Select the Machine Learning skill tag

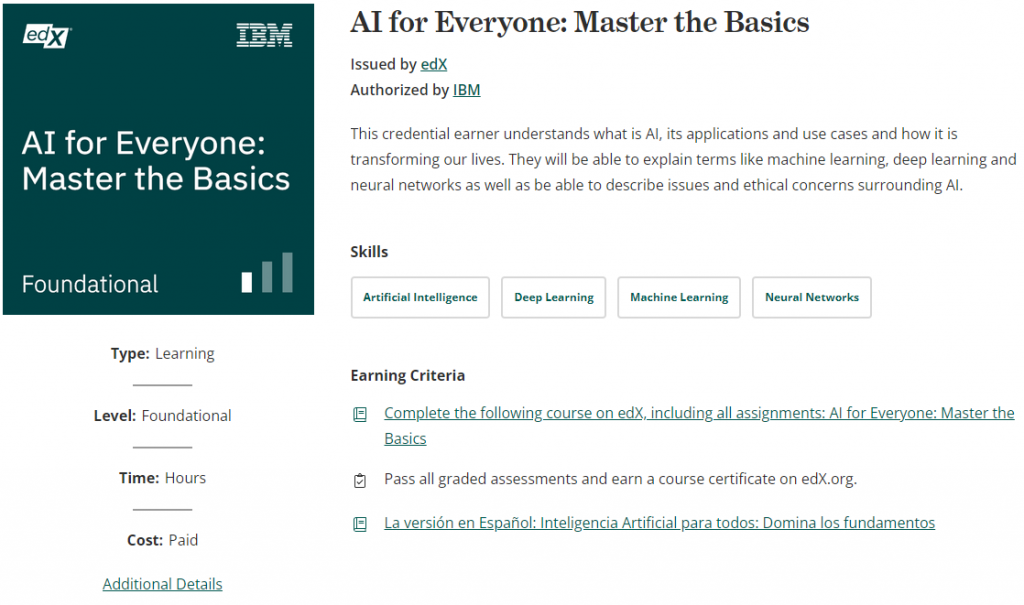point(679,298)
